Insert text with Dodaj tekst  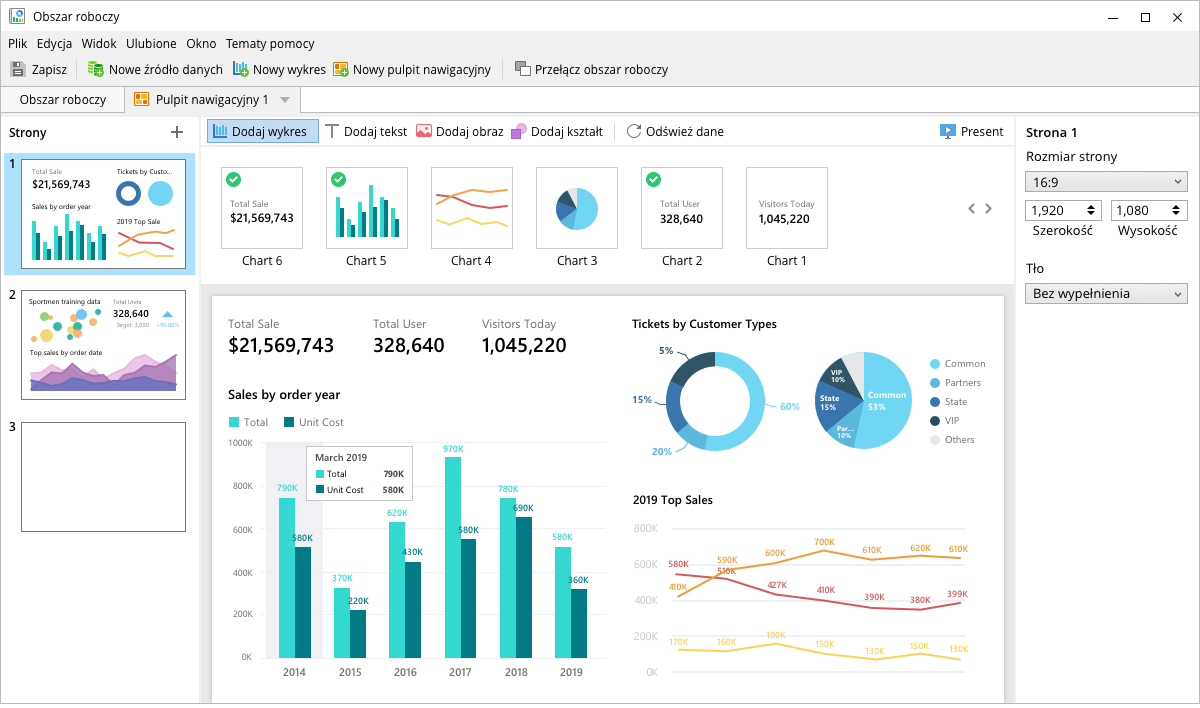pos(366,131)
